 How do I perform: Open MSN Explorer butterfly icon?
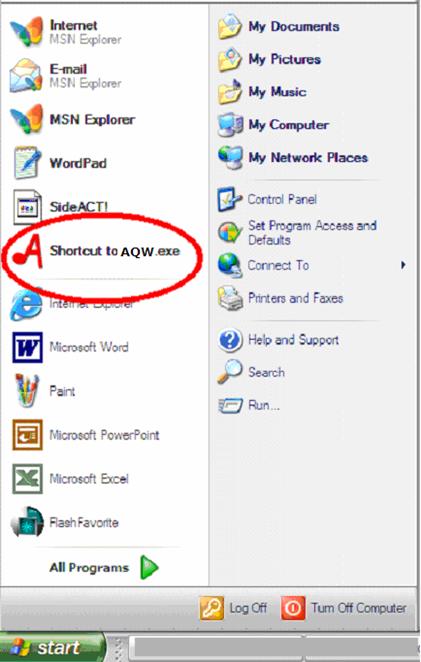click(26, 119)
